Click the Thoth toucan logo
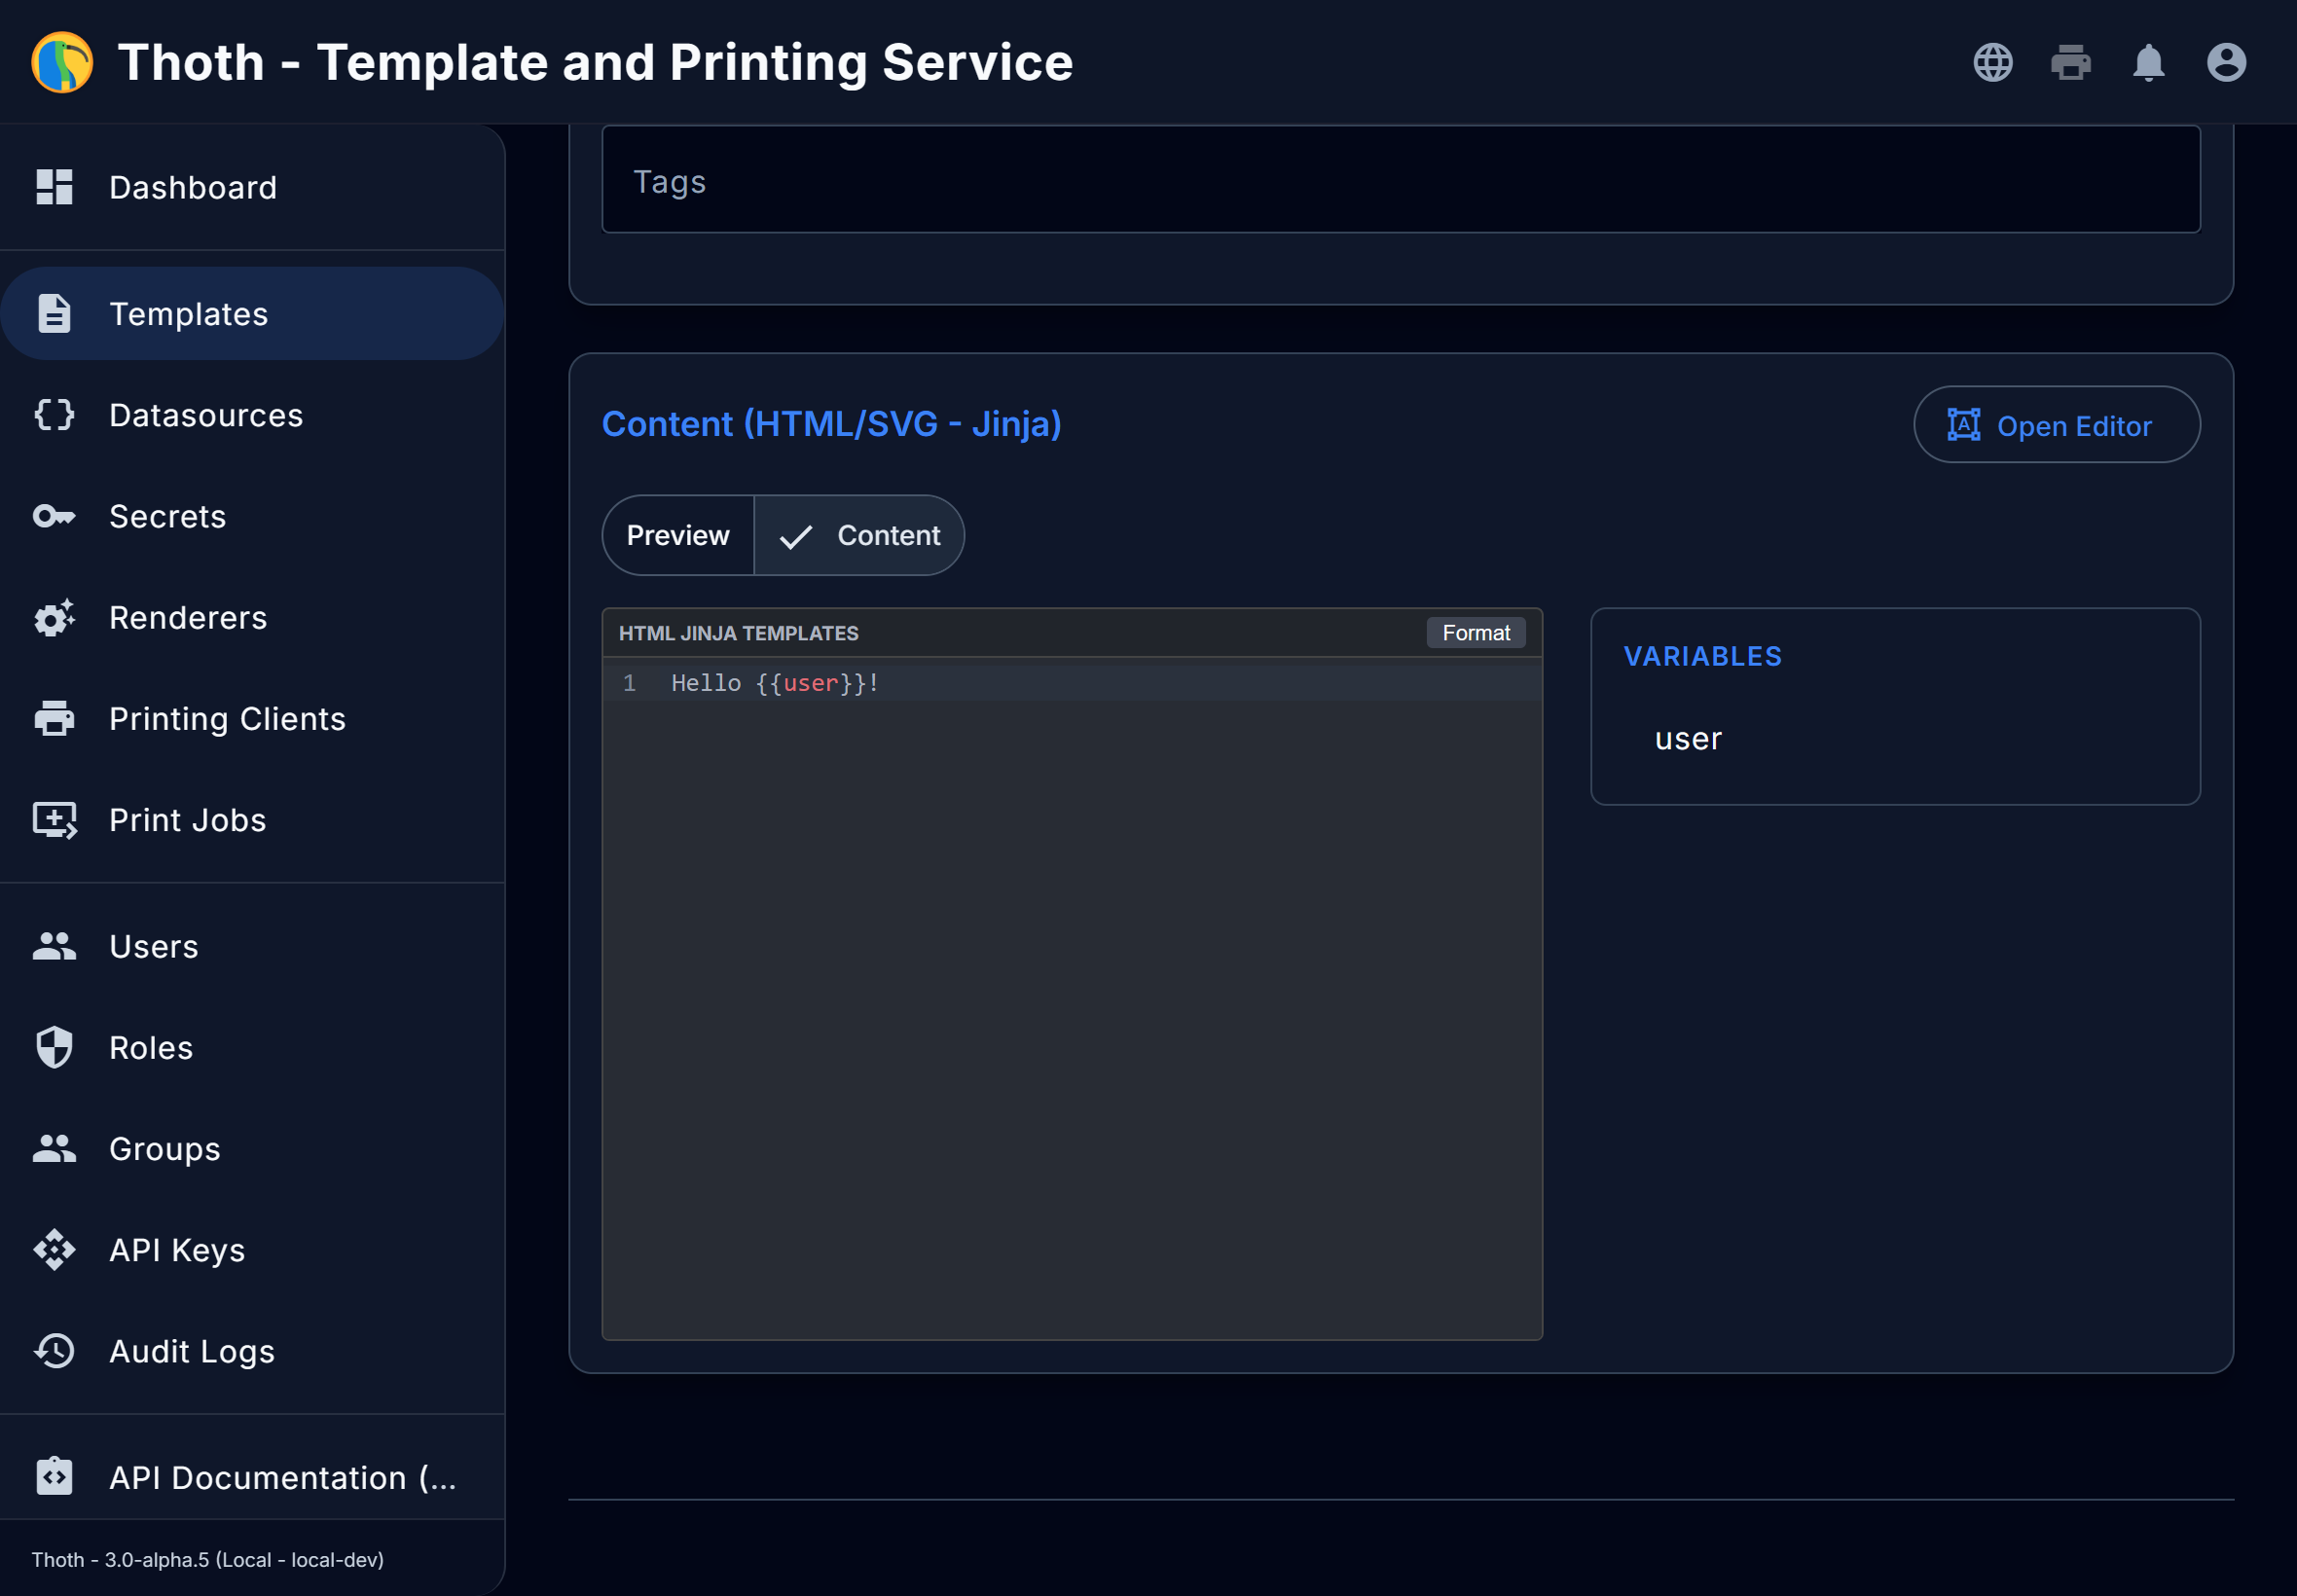This screenshot has height=1596, width=2297. [x=62, y=62]
